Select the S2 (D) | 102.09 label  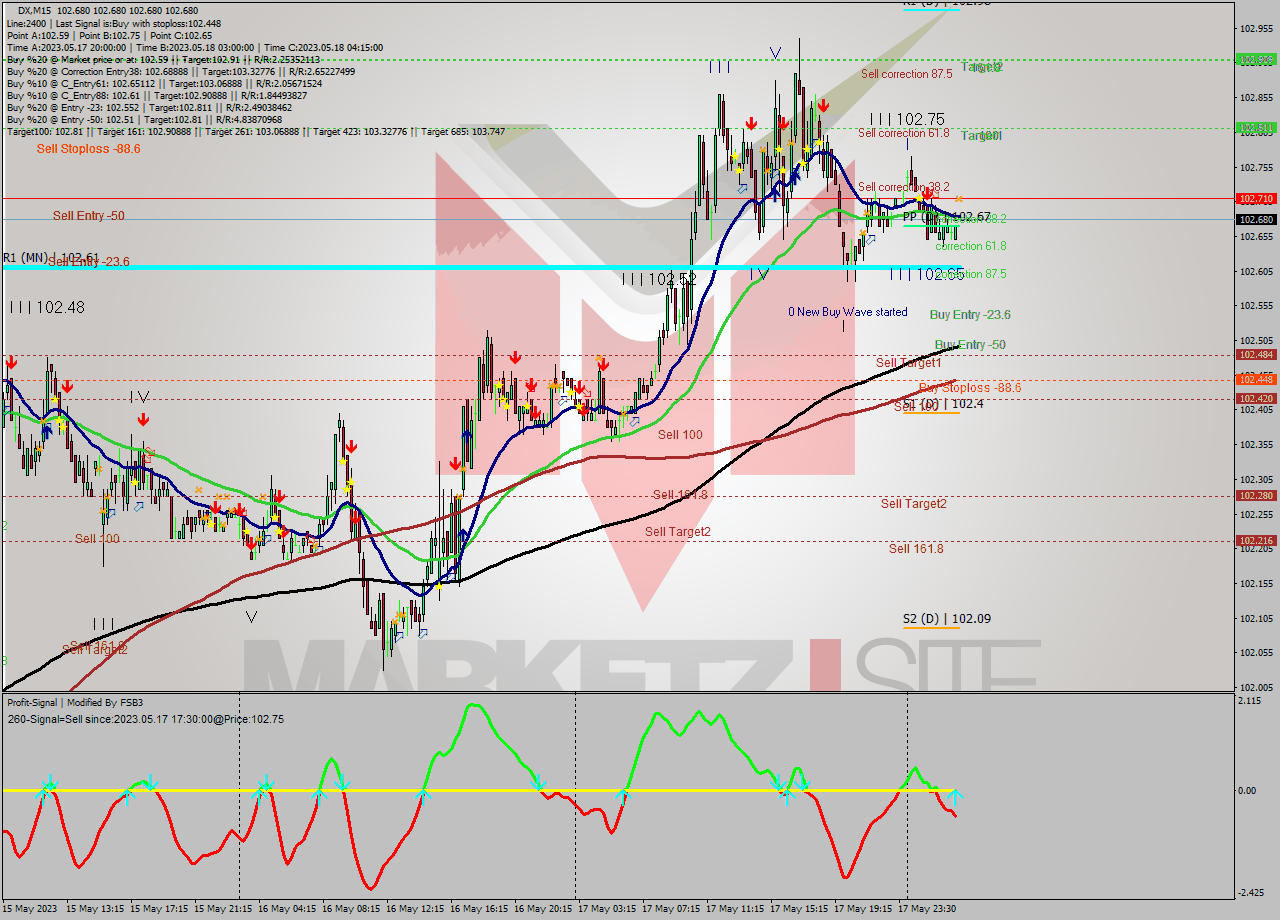click(x=947, y=619)
